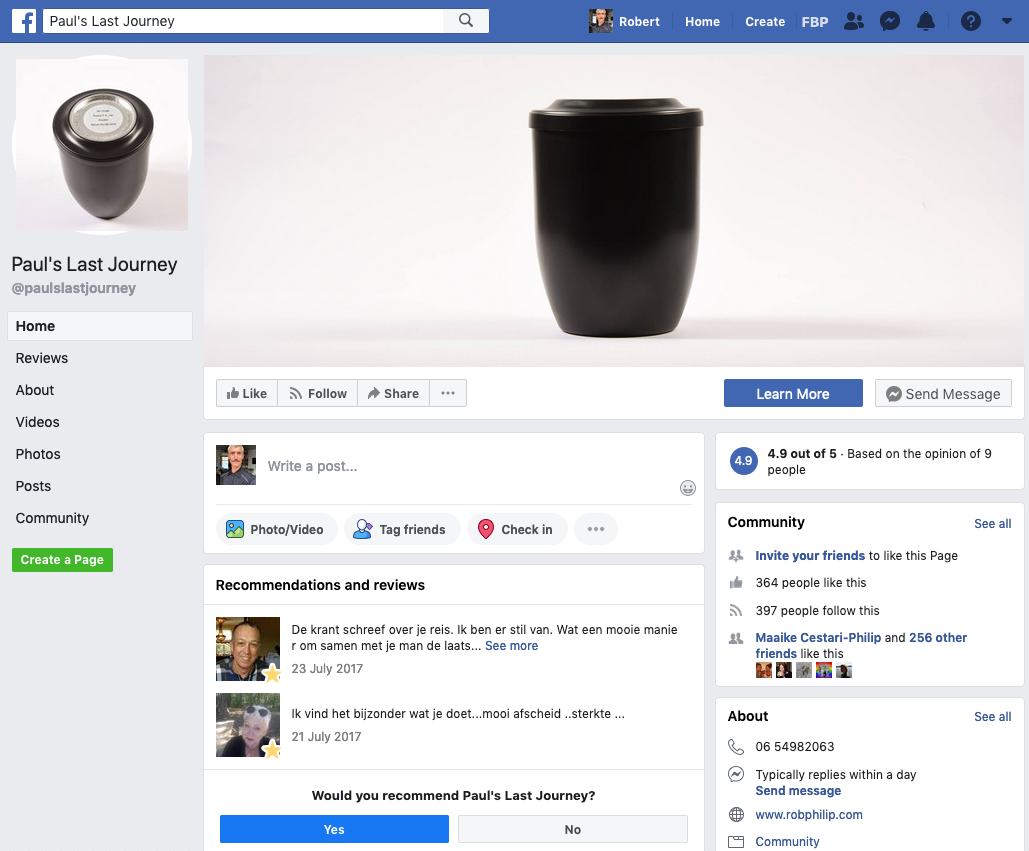Open the Friend Requests icon
The image size is (1029, 851).
point(854,21)
